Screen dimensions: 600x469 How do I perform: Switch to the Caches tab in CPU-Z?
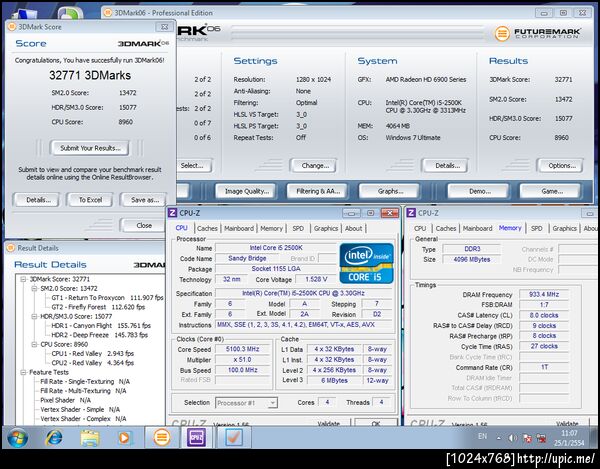[x=207, y=228]
